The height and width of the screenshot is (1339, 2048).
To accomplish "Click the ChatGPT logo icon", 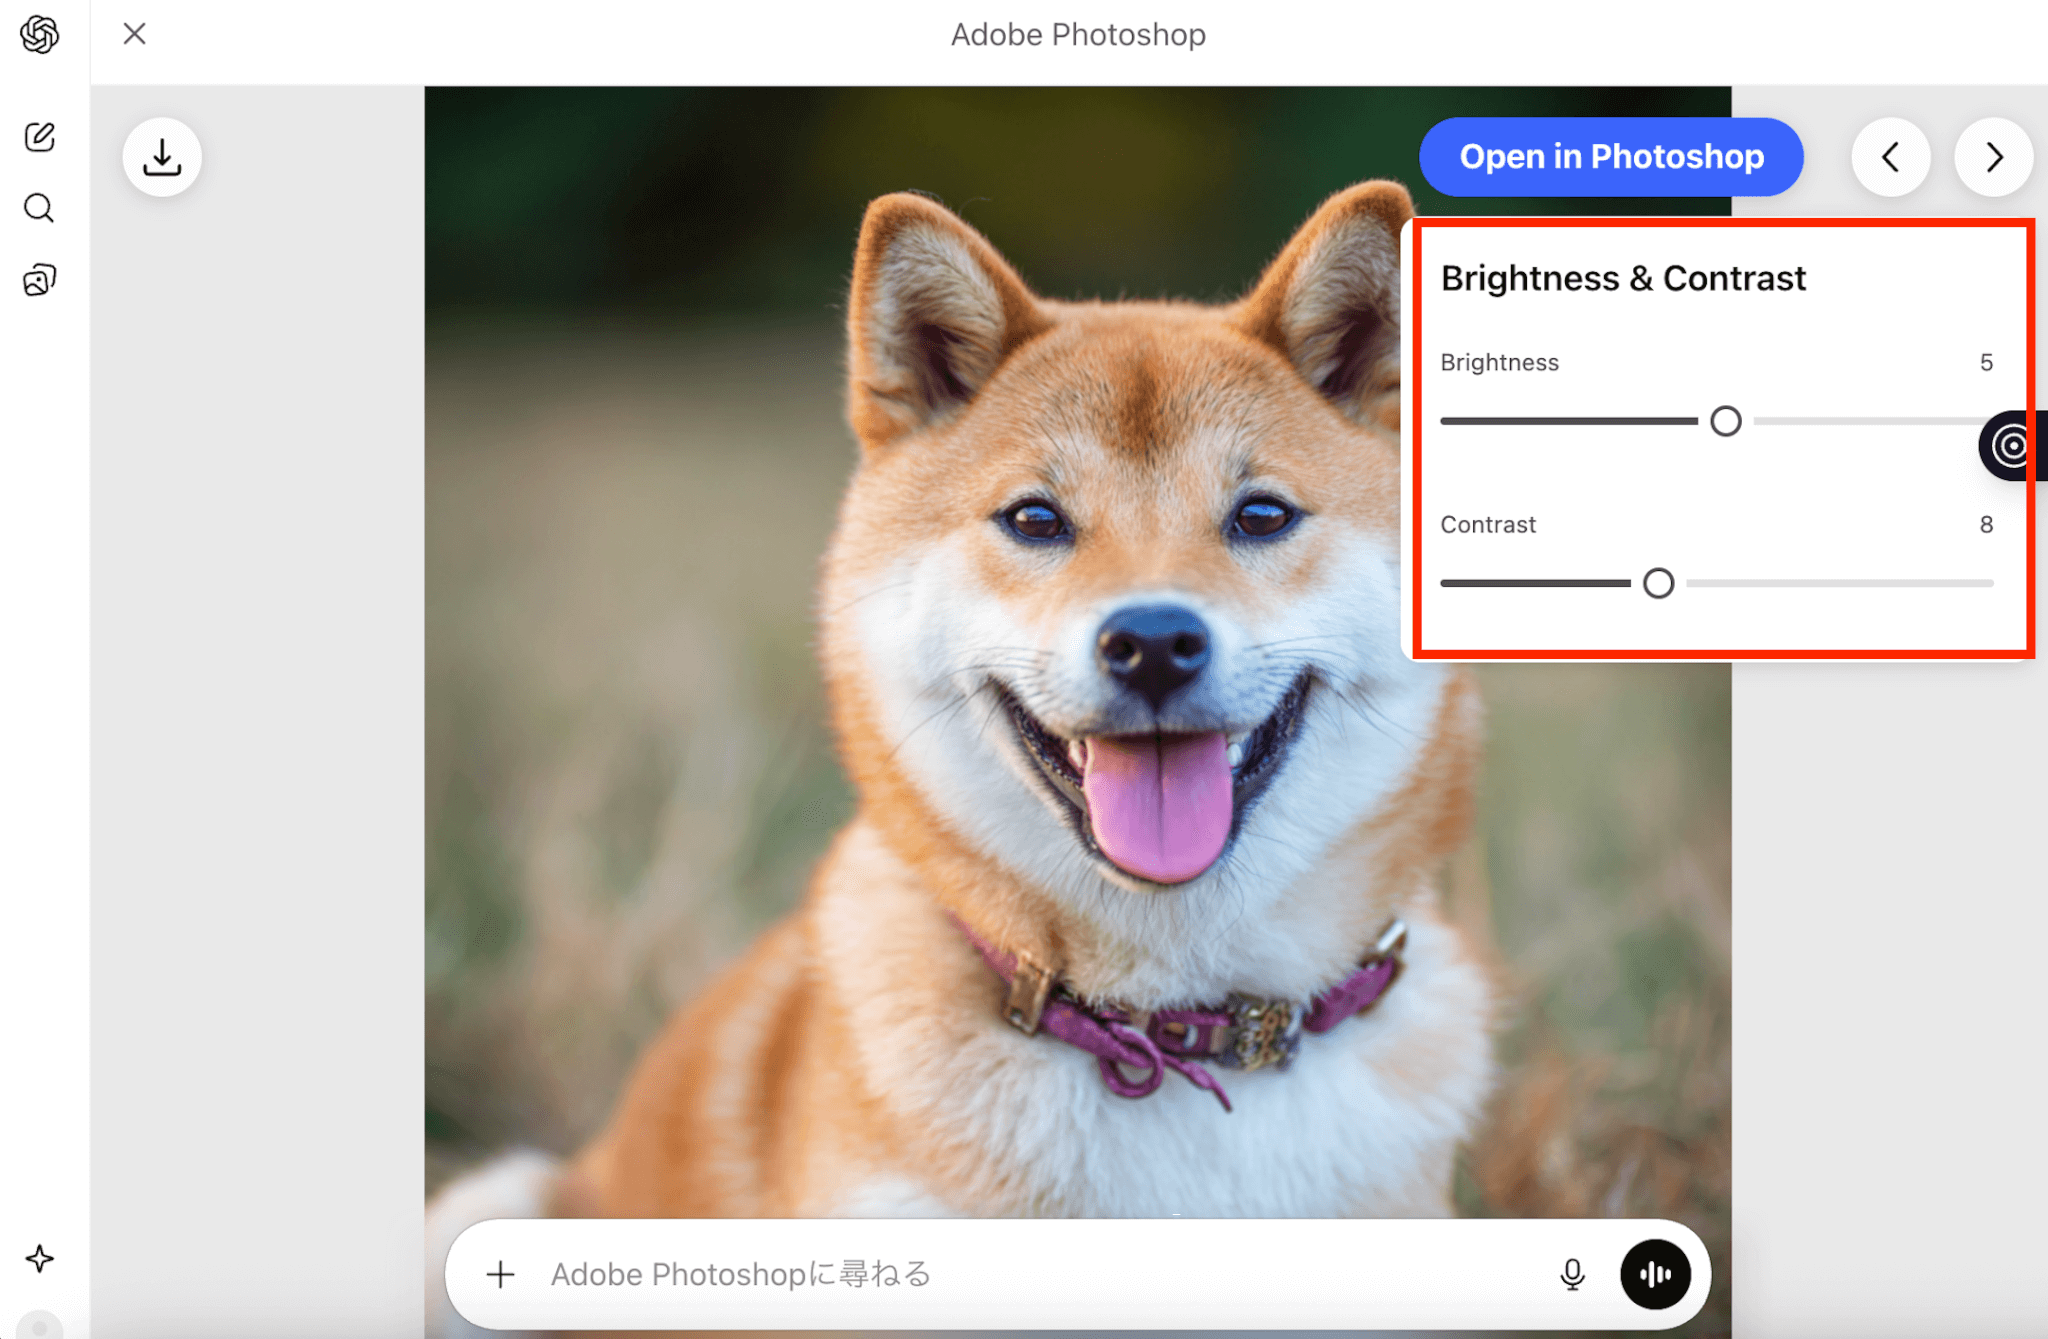I will pos(39,35).
